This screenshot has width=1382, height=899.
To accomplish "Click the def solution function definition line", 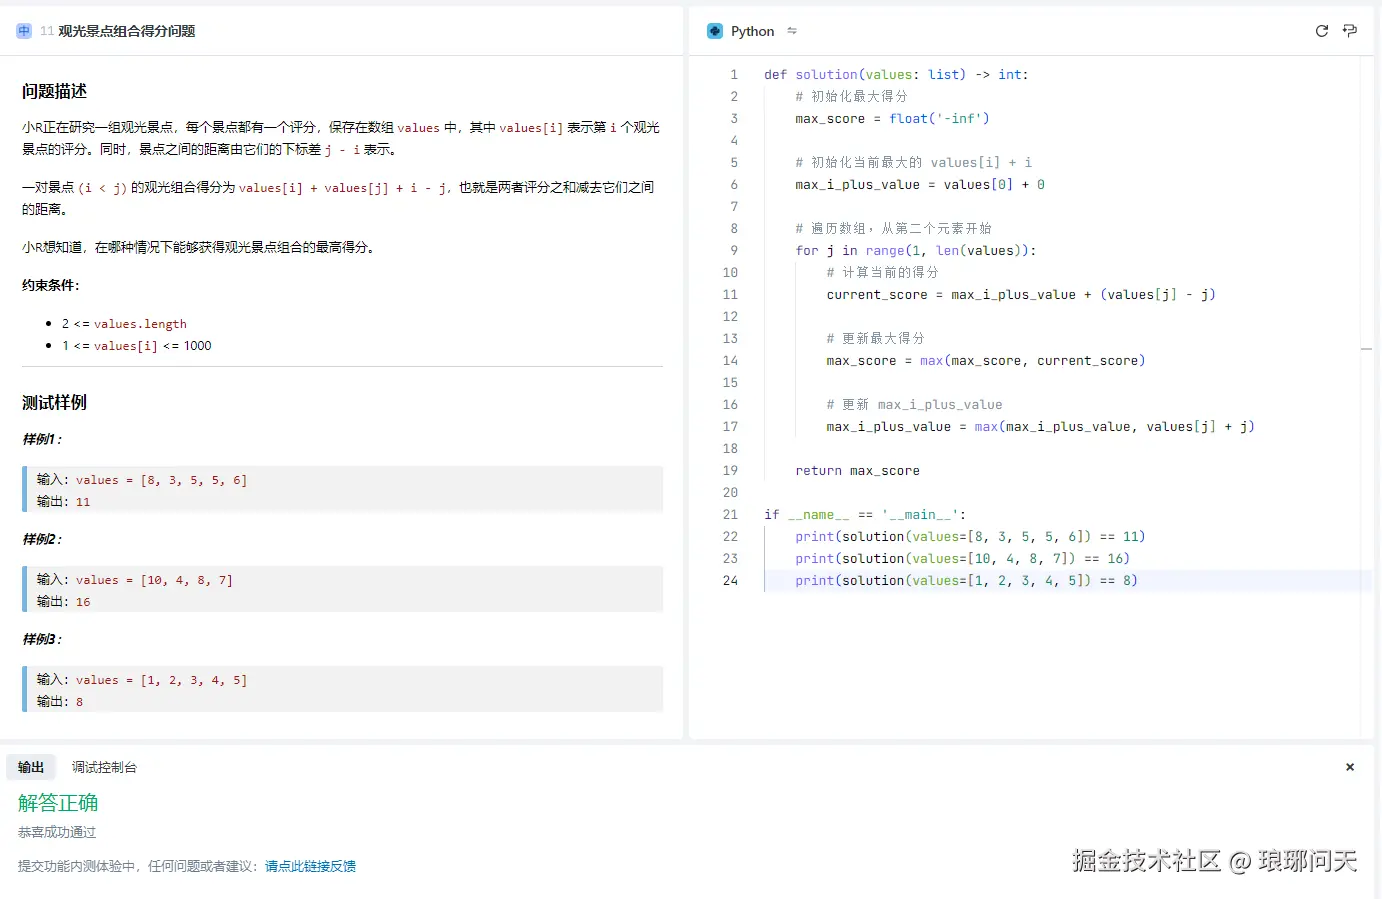I will 895,75.
